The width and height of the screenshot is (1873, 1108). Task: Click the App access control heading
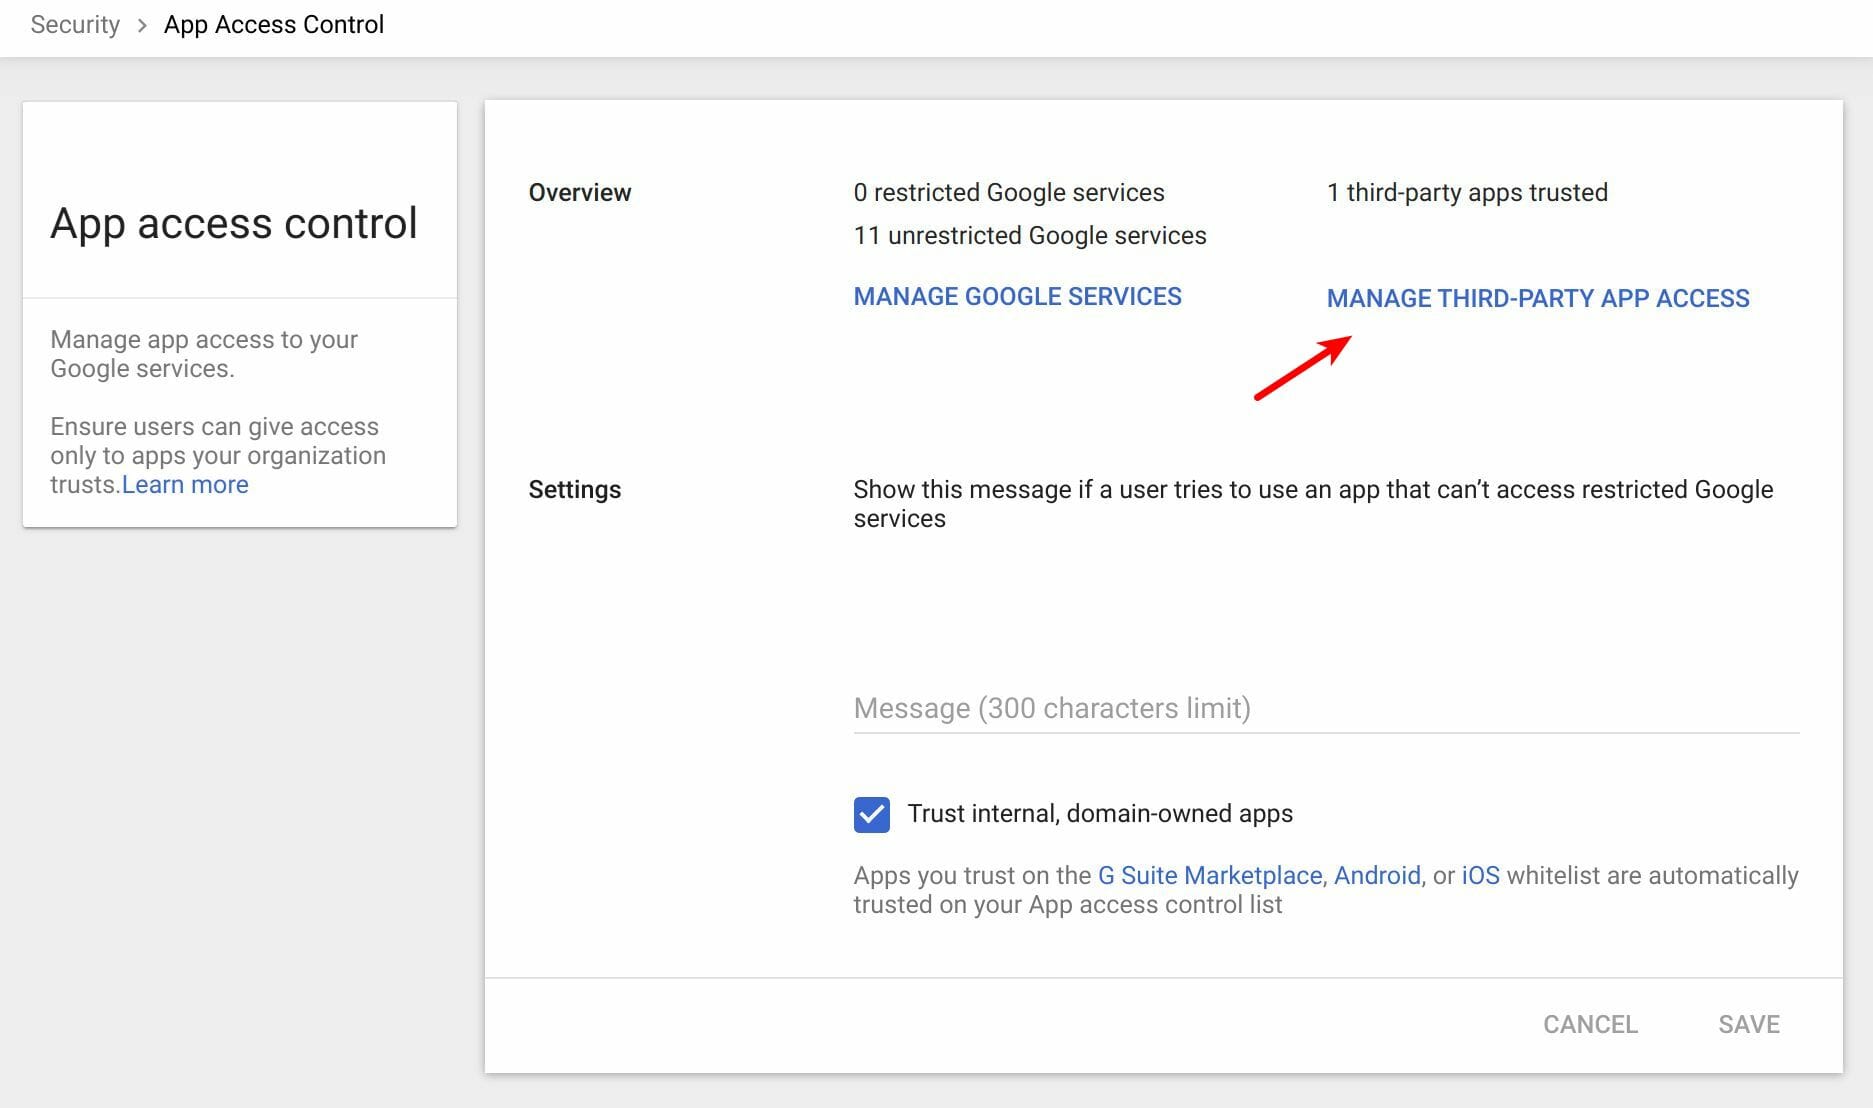pos(233,223)
